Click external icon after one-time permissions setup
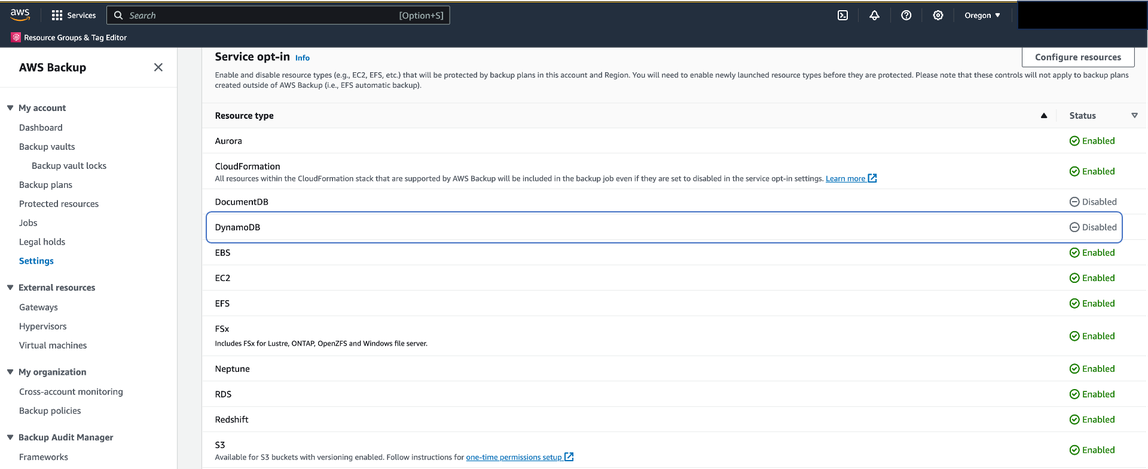This screenshot has width=1148, height=469. click(569, 457)
